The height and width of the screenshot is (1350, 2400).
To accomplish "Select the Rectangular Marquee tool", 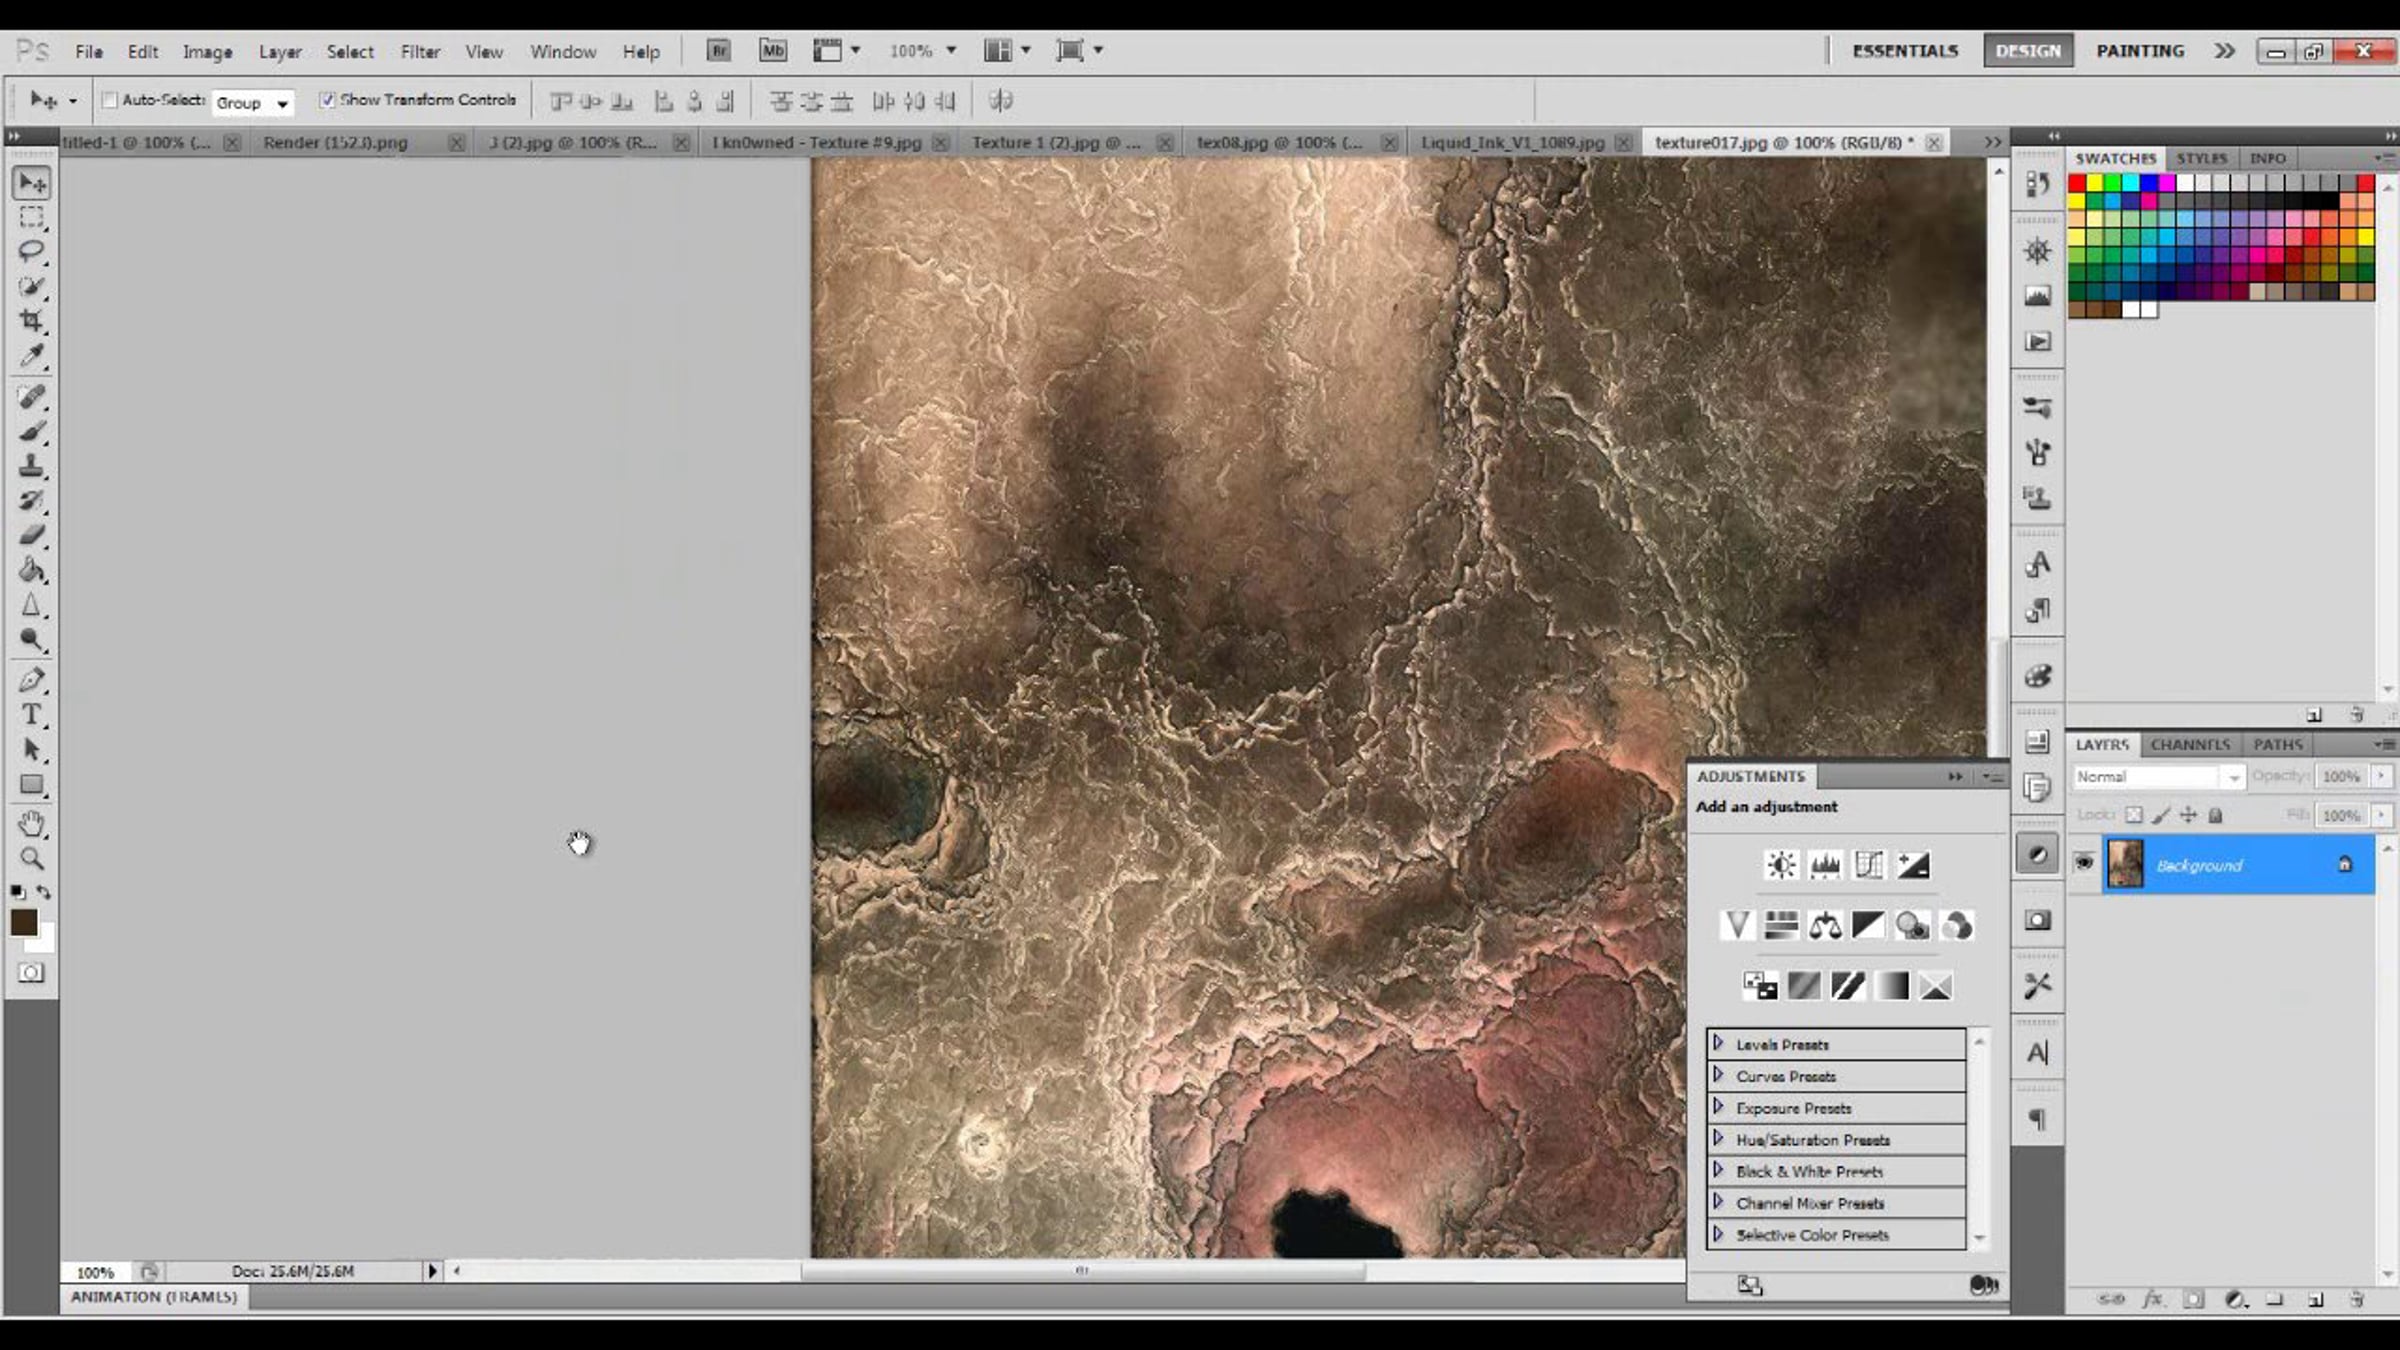I will pyautogui.click(x=31, y=217).
